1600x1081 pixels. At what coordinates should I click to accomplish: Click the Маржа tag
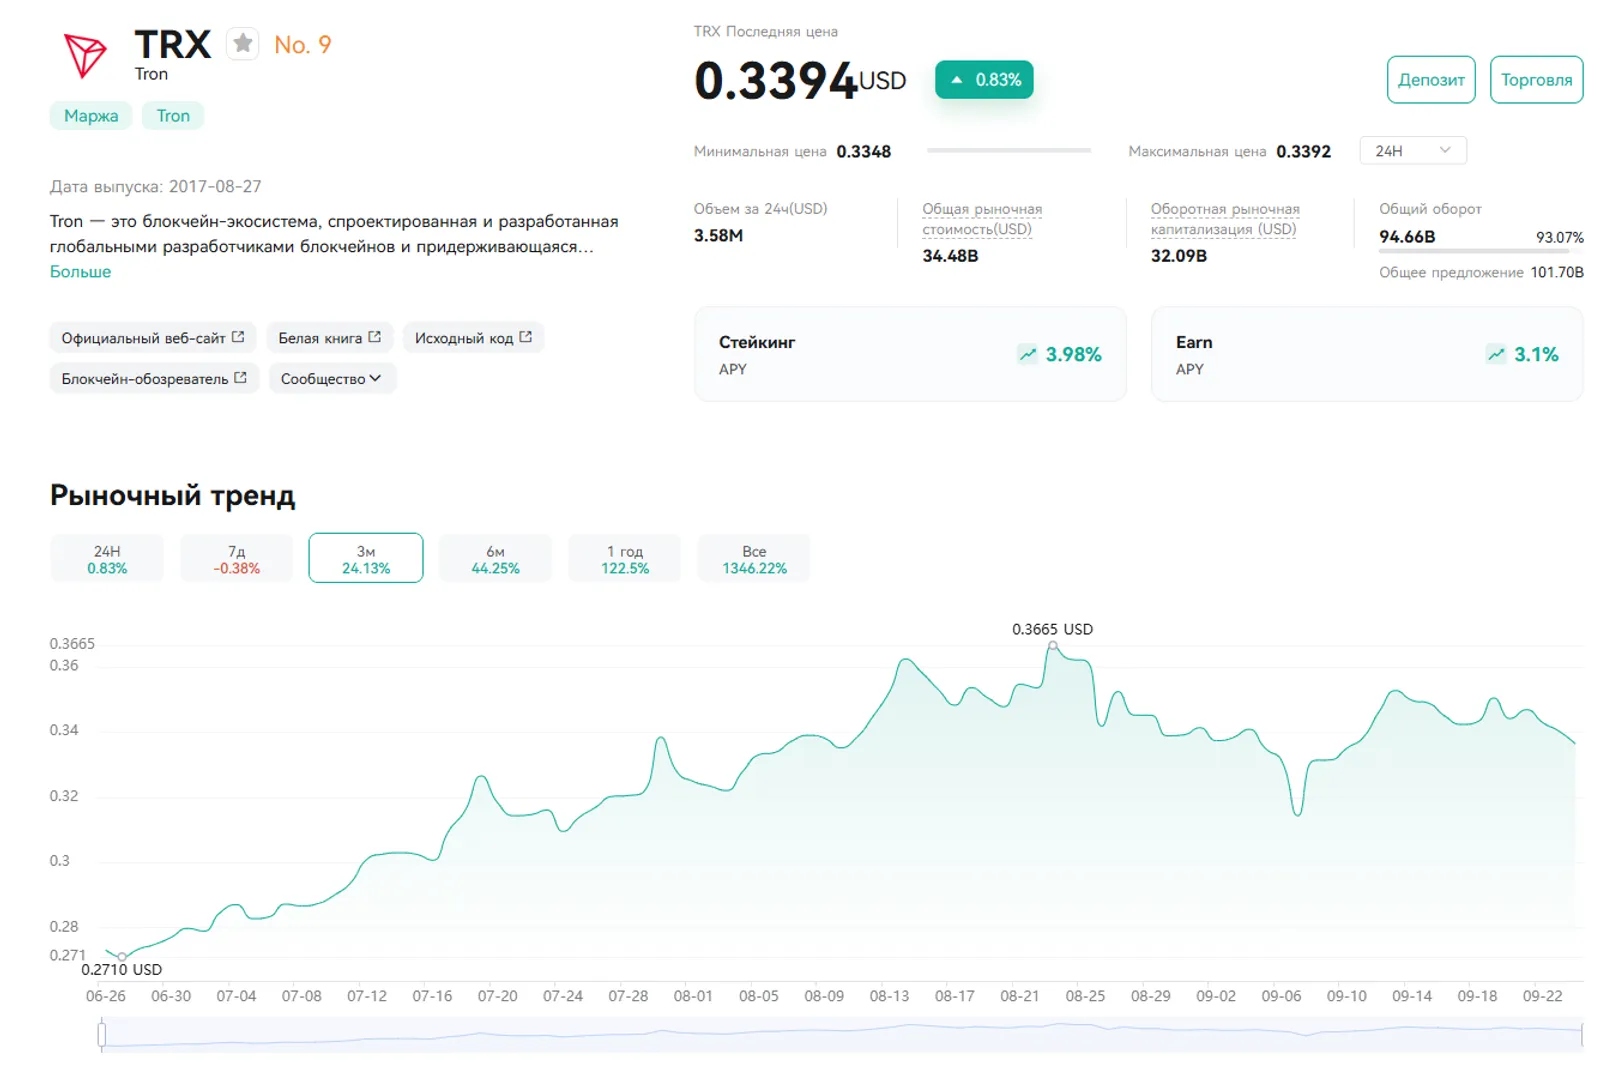pyautogui.click(x=91, y=116)
